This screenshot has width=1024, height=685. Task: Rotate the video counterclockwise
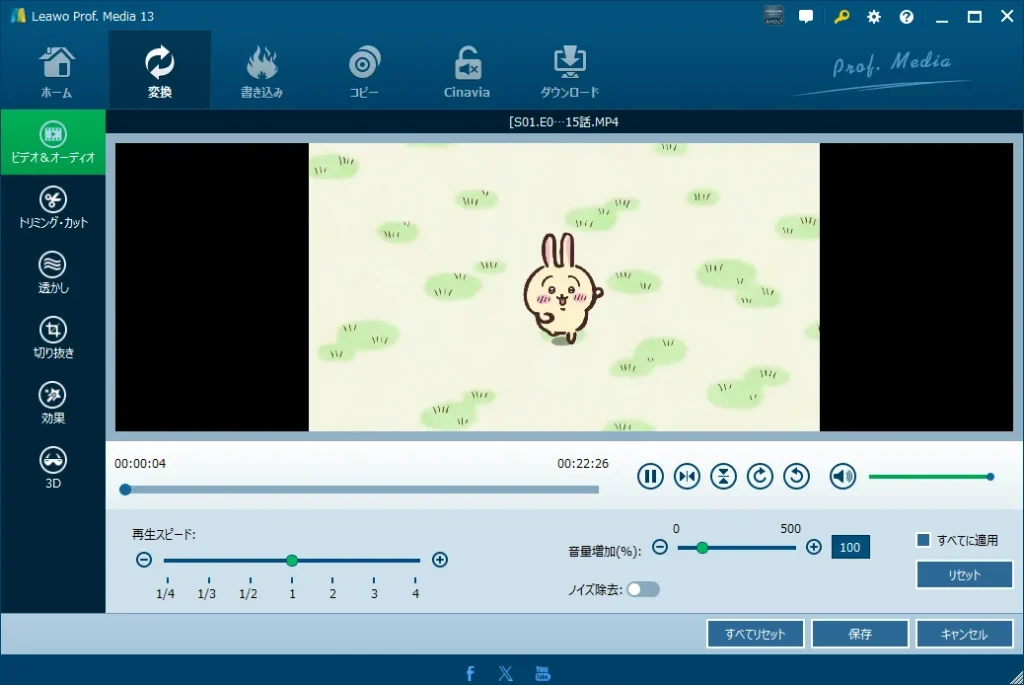[796, 476]
